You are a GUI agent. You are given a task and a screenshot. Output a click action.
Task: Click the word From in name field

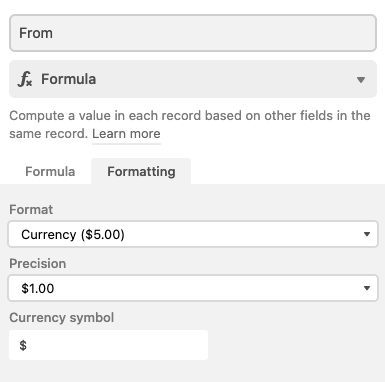[x=36, y=33]
